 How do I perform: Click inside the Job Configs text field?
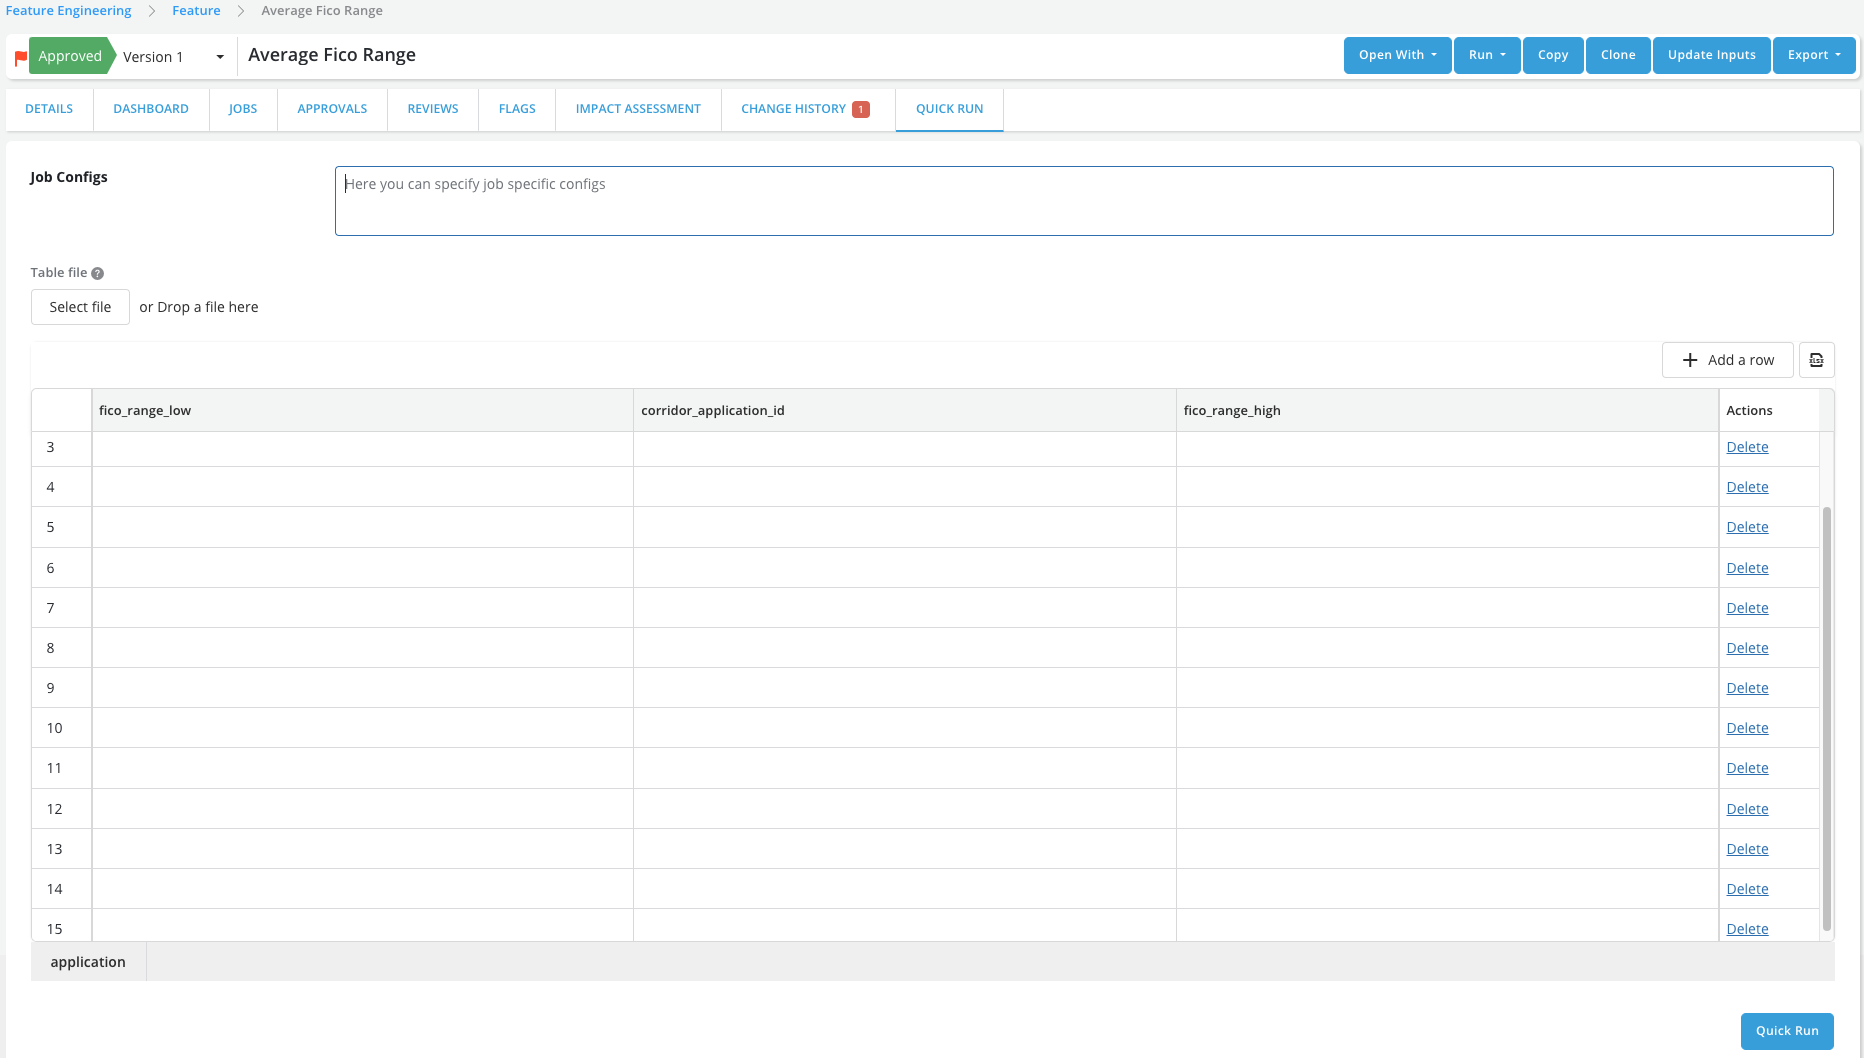[x=1083, y=201]
